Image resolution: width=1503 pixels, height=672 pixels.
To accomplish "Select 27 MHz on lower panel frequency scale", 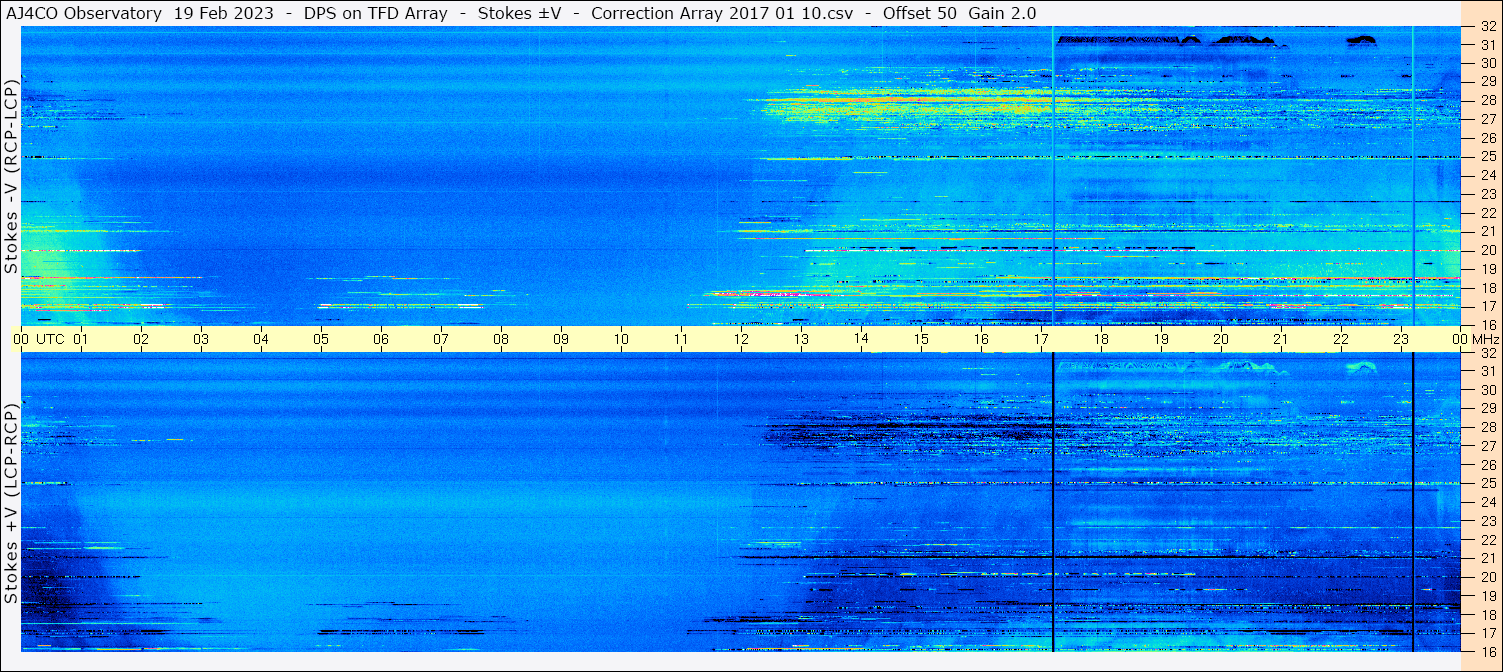I will (1488, 446).
